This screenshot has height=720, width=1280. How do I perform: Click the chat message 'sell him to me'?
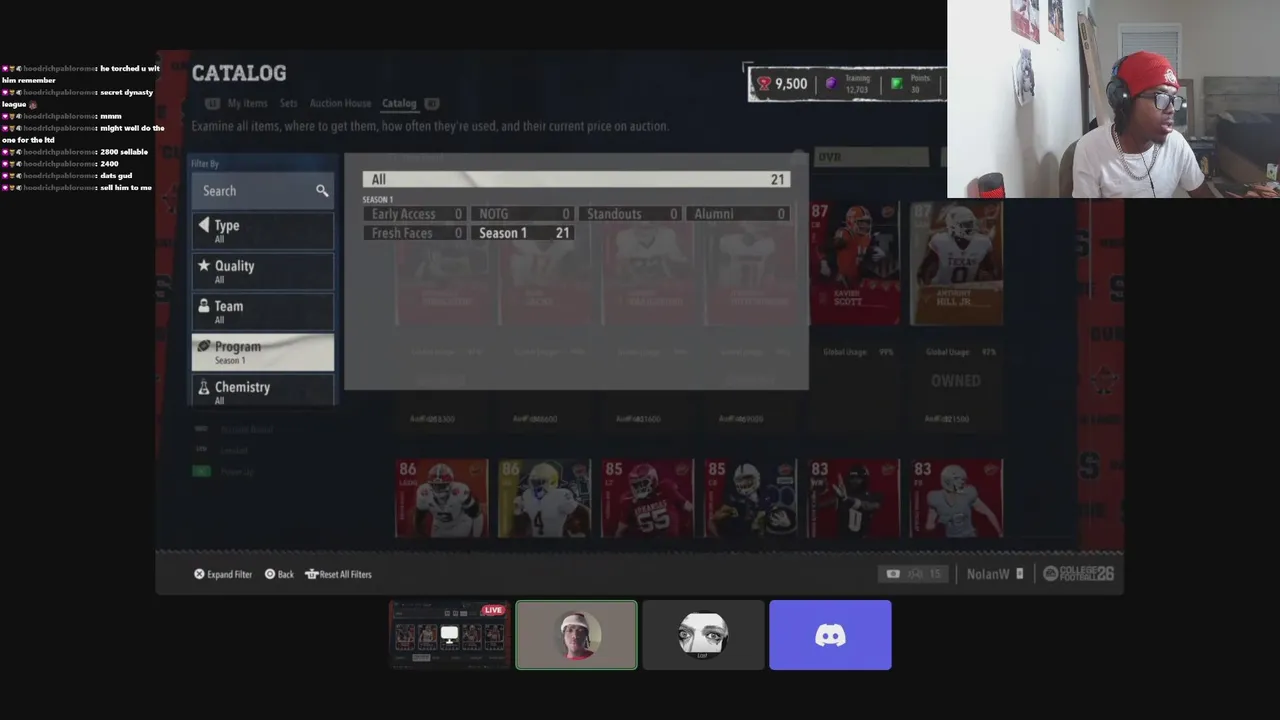tap(126, 188)
